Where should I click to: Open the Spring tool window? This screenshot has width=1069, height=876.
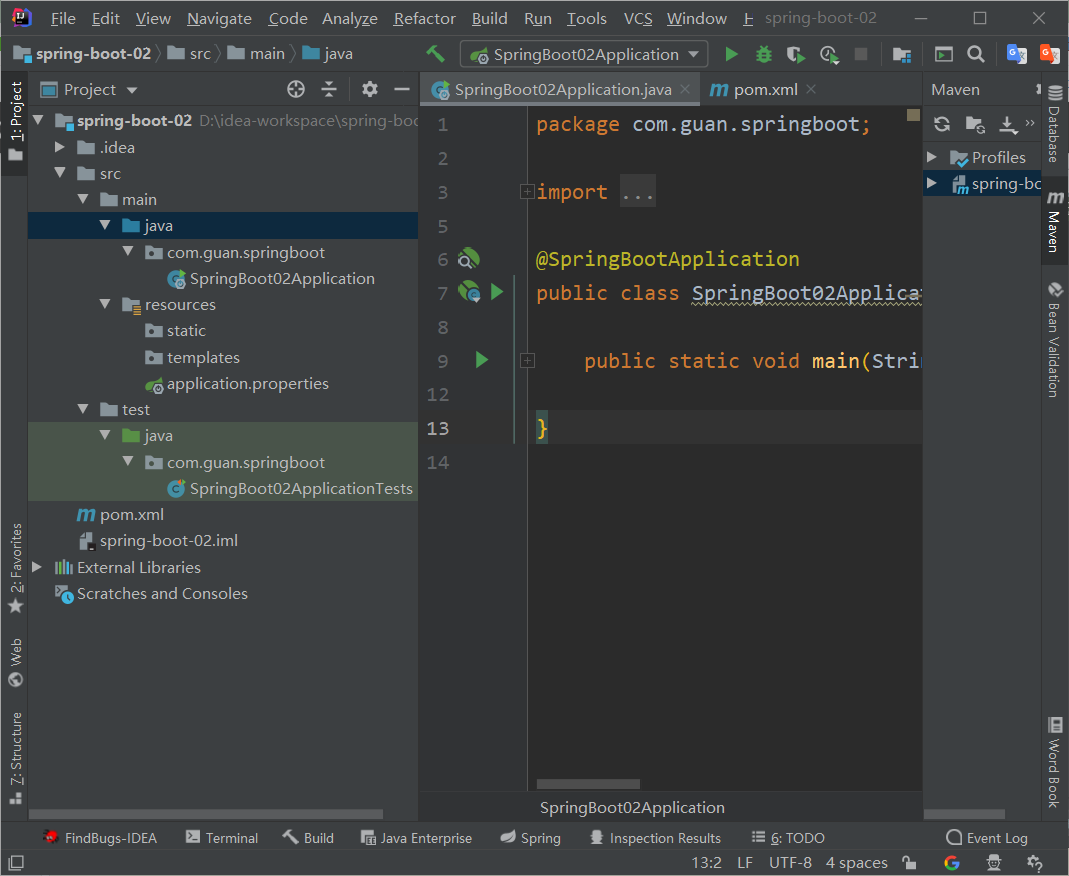[530, 838]
